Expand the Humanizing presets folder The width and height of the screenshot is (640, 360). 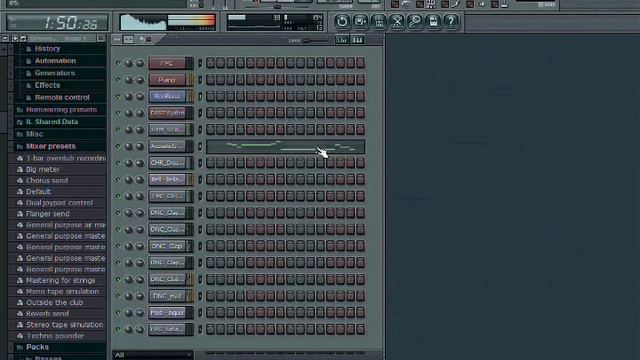point(20,110)
